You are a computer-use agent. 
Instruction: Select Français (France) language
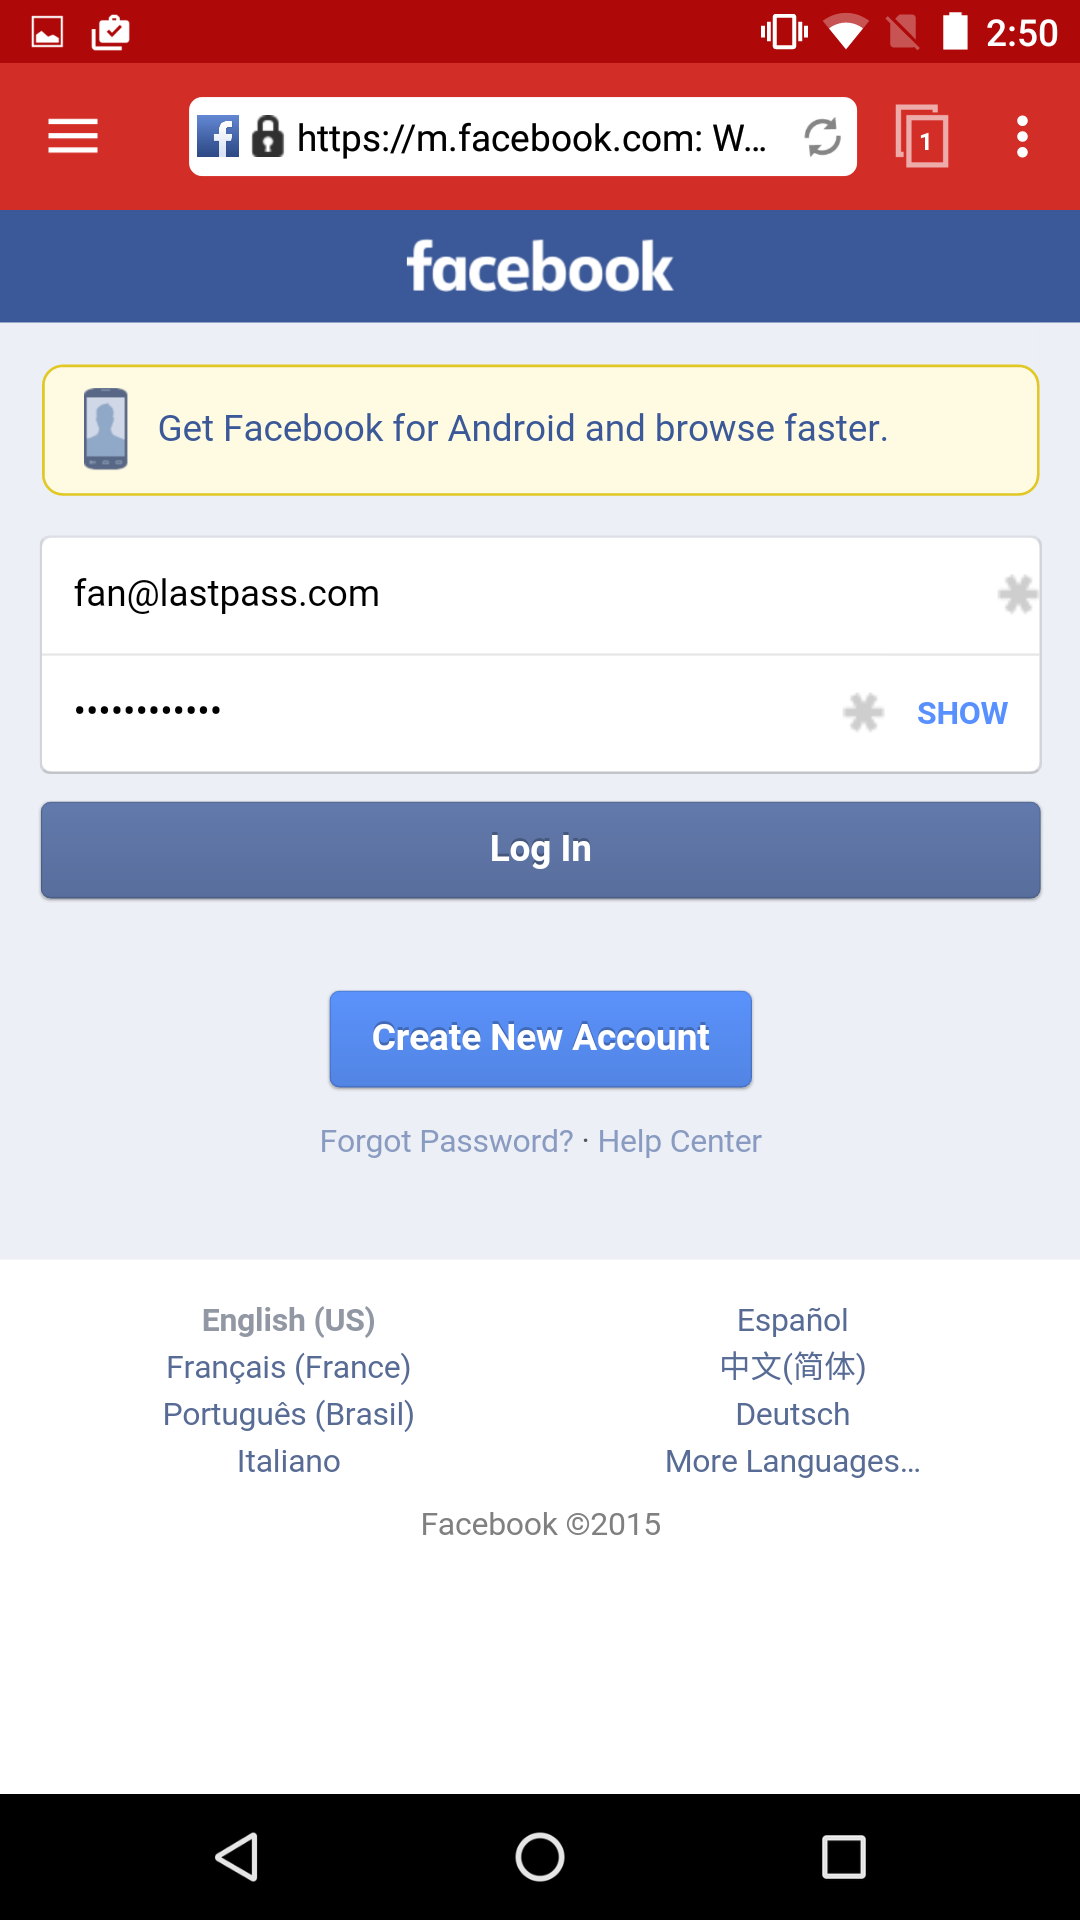[288, 1367]
